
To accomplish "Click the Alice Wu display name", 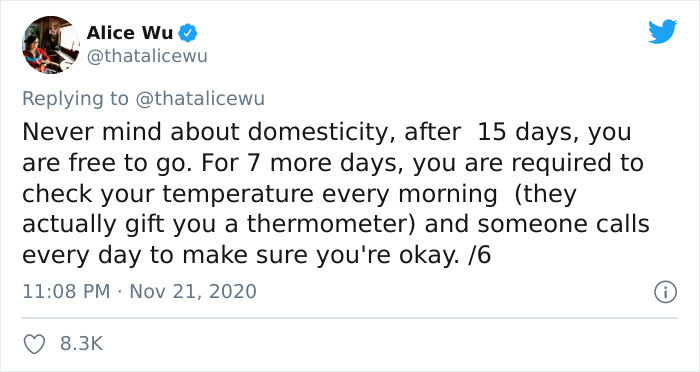I will pyautogui.click(x=130, y=33).
